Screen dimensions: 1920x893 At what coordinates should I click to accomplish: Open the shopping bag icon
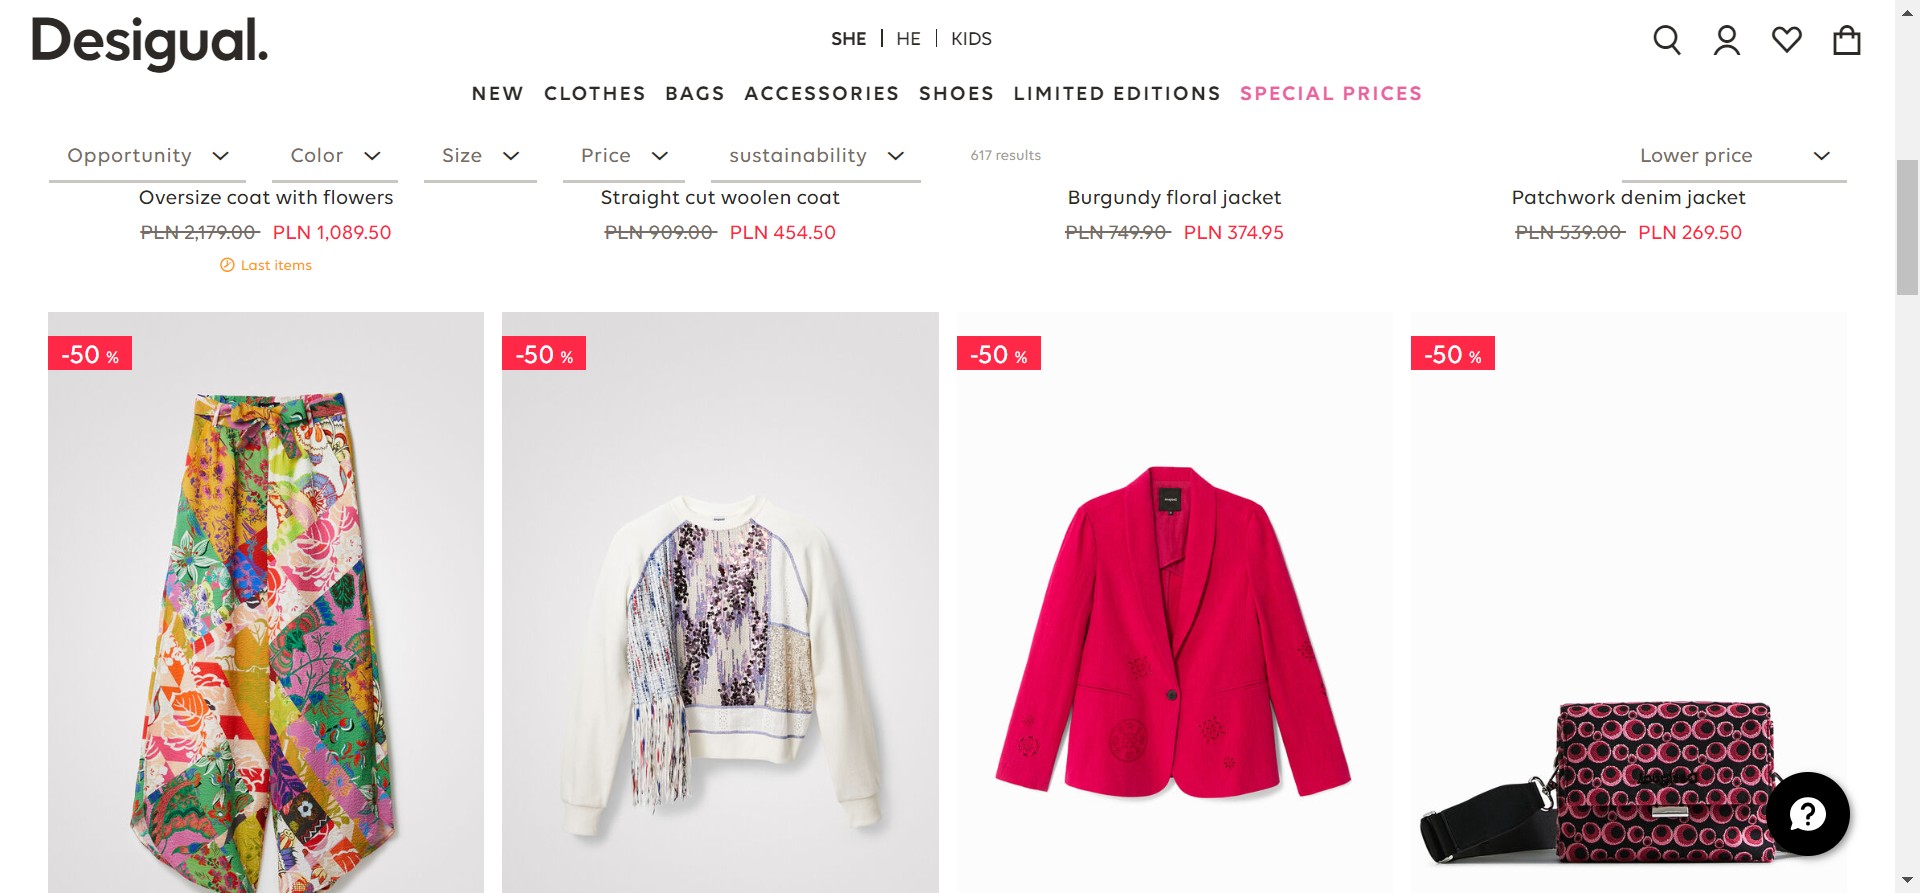click(1847, 40)
